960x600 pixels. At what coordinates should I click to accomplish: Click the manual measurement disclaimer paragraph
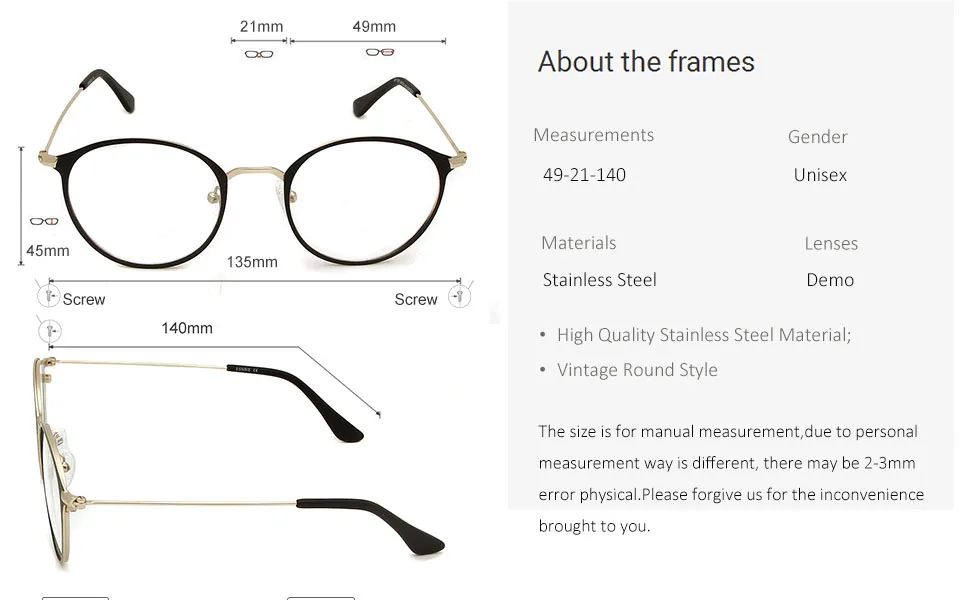(x=731, y=478)
